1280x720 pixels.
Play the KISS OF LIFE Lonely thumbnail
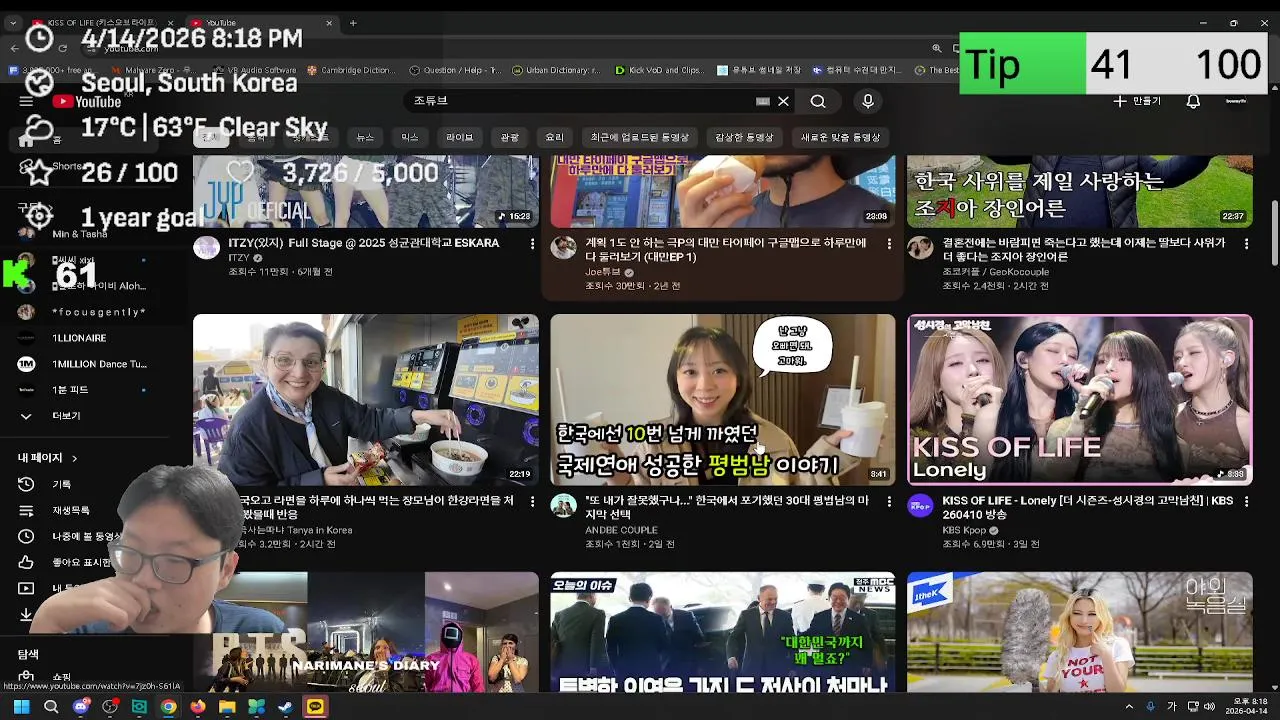1080,400
